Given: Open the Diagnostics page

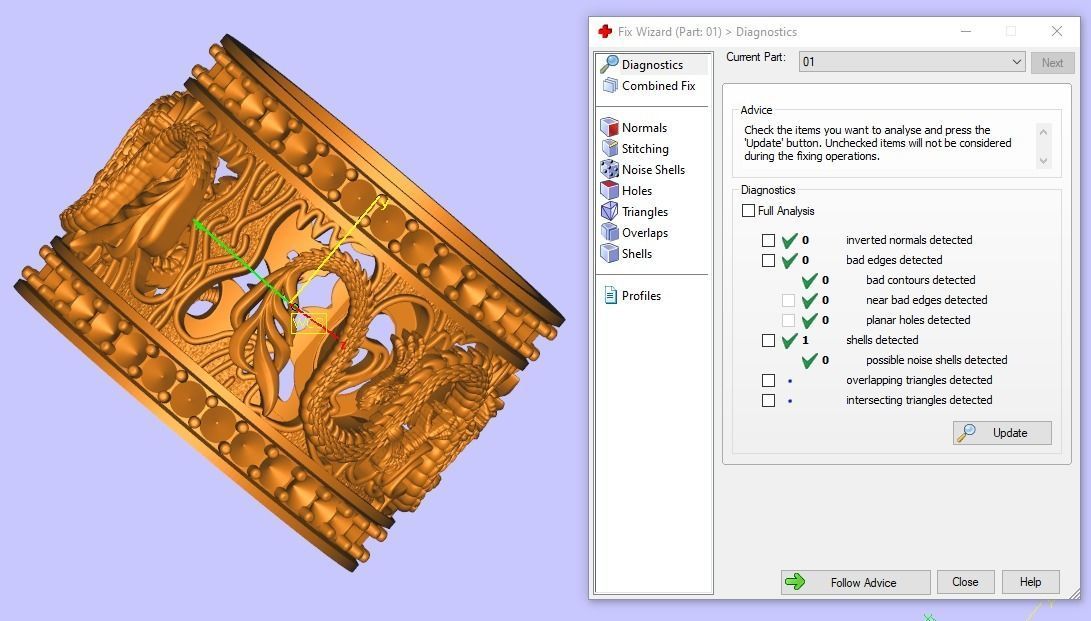Looking at the screenshot, I should [652, 65].
